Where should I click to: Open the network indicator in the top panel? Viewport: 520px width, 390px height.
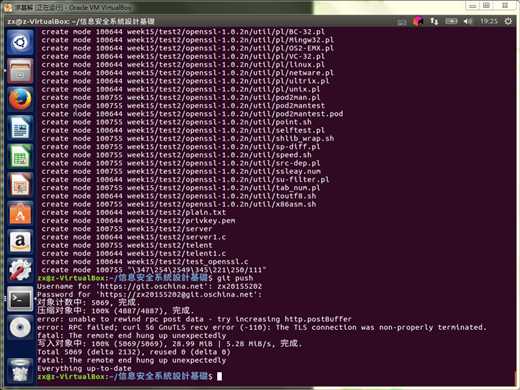point(434,21)
